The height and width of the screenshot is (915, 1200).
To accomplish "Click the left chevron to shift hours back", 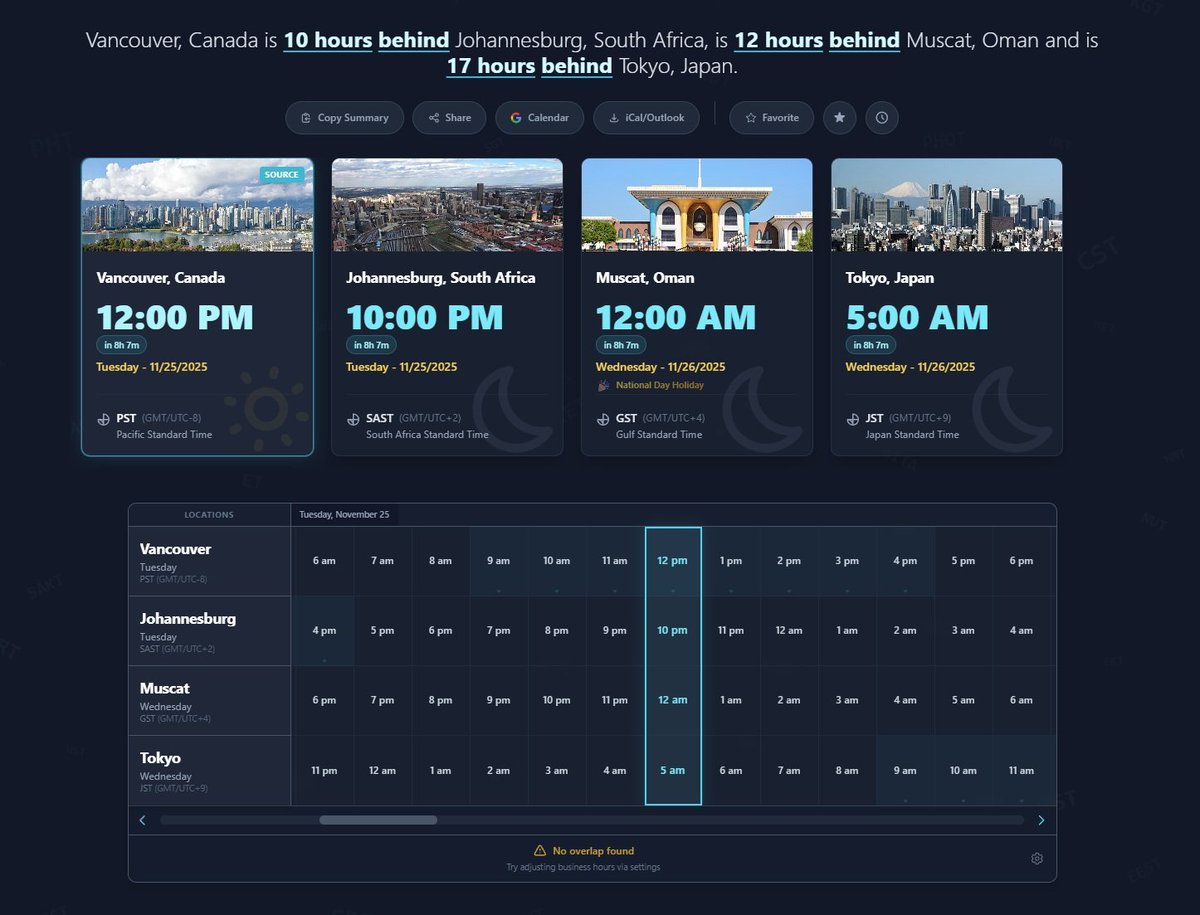I will click(142, 819).
